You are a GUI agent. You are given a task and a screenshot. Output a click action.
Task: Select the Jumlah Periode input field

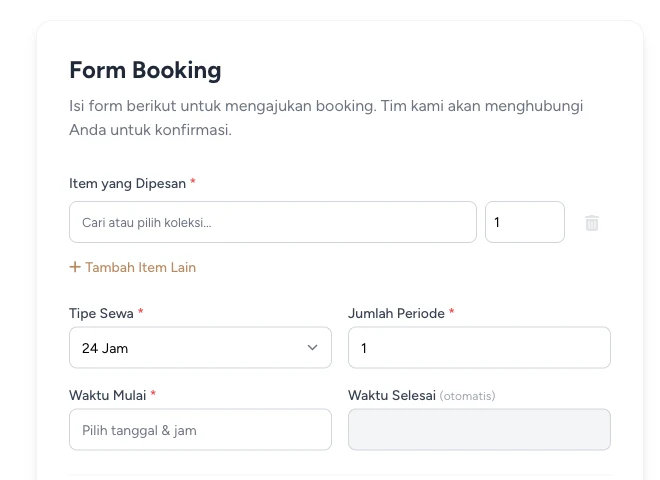coord(479,348)
